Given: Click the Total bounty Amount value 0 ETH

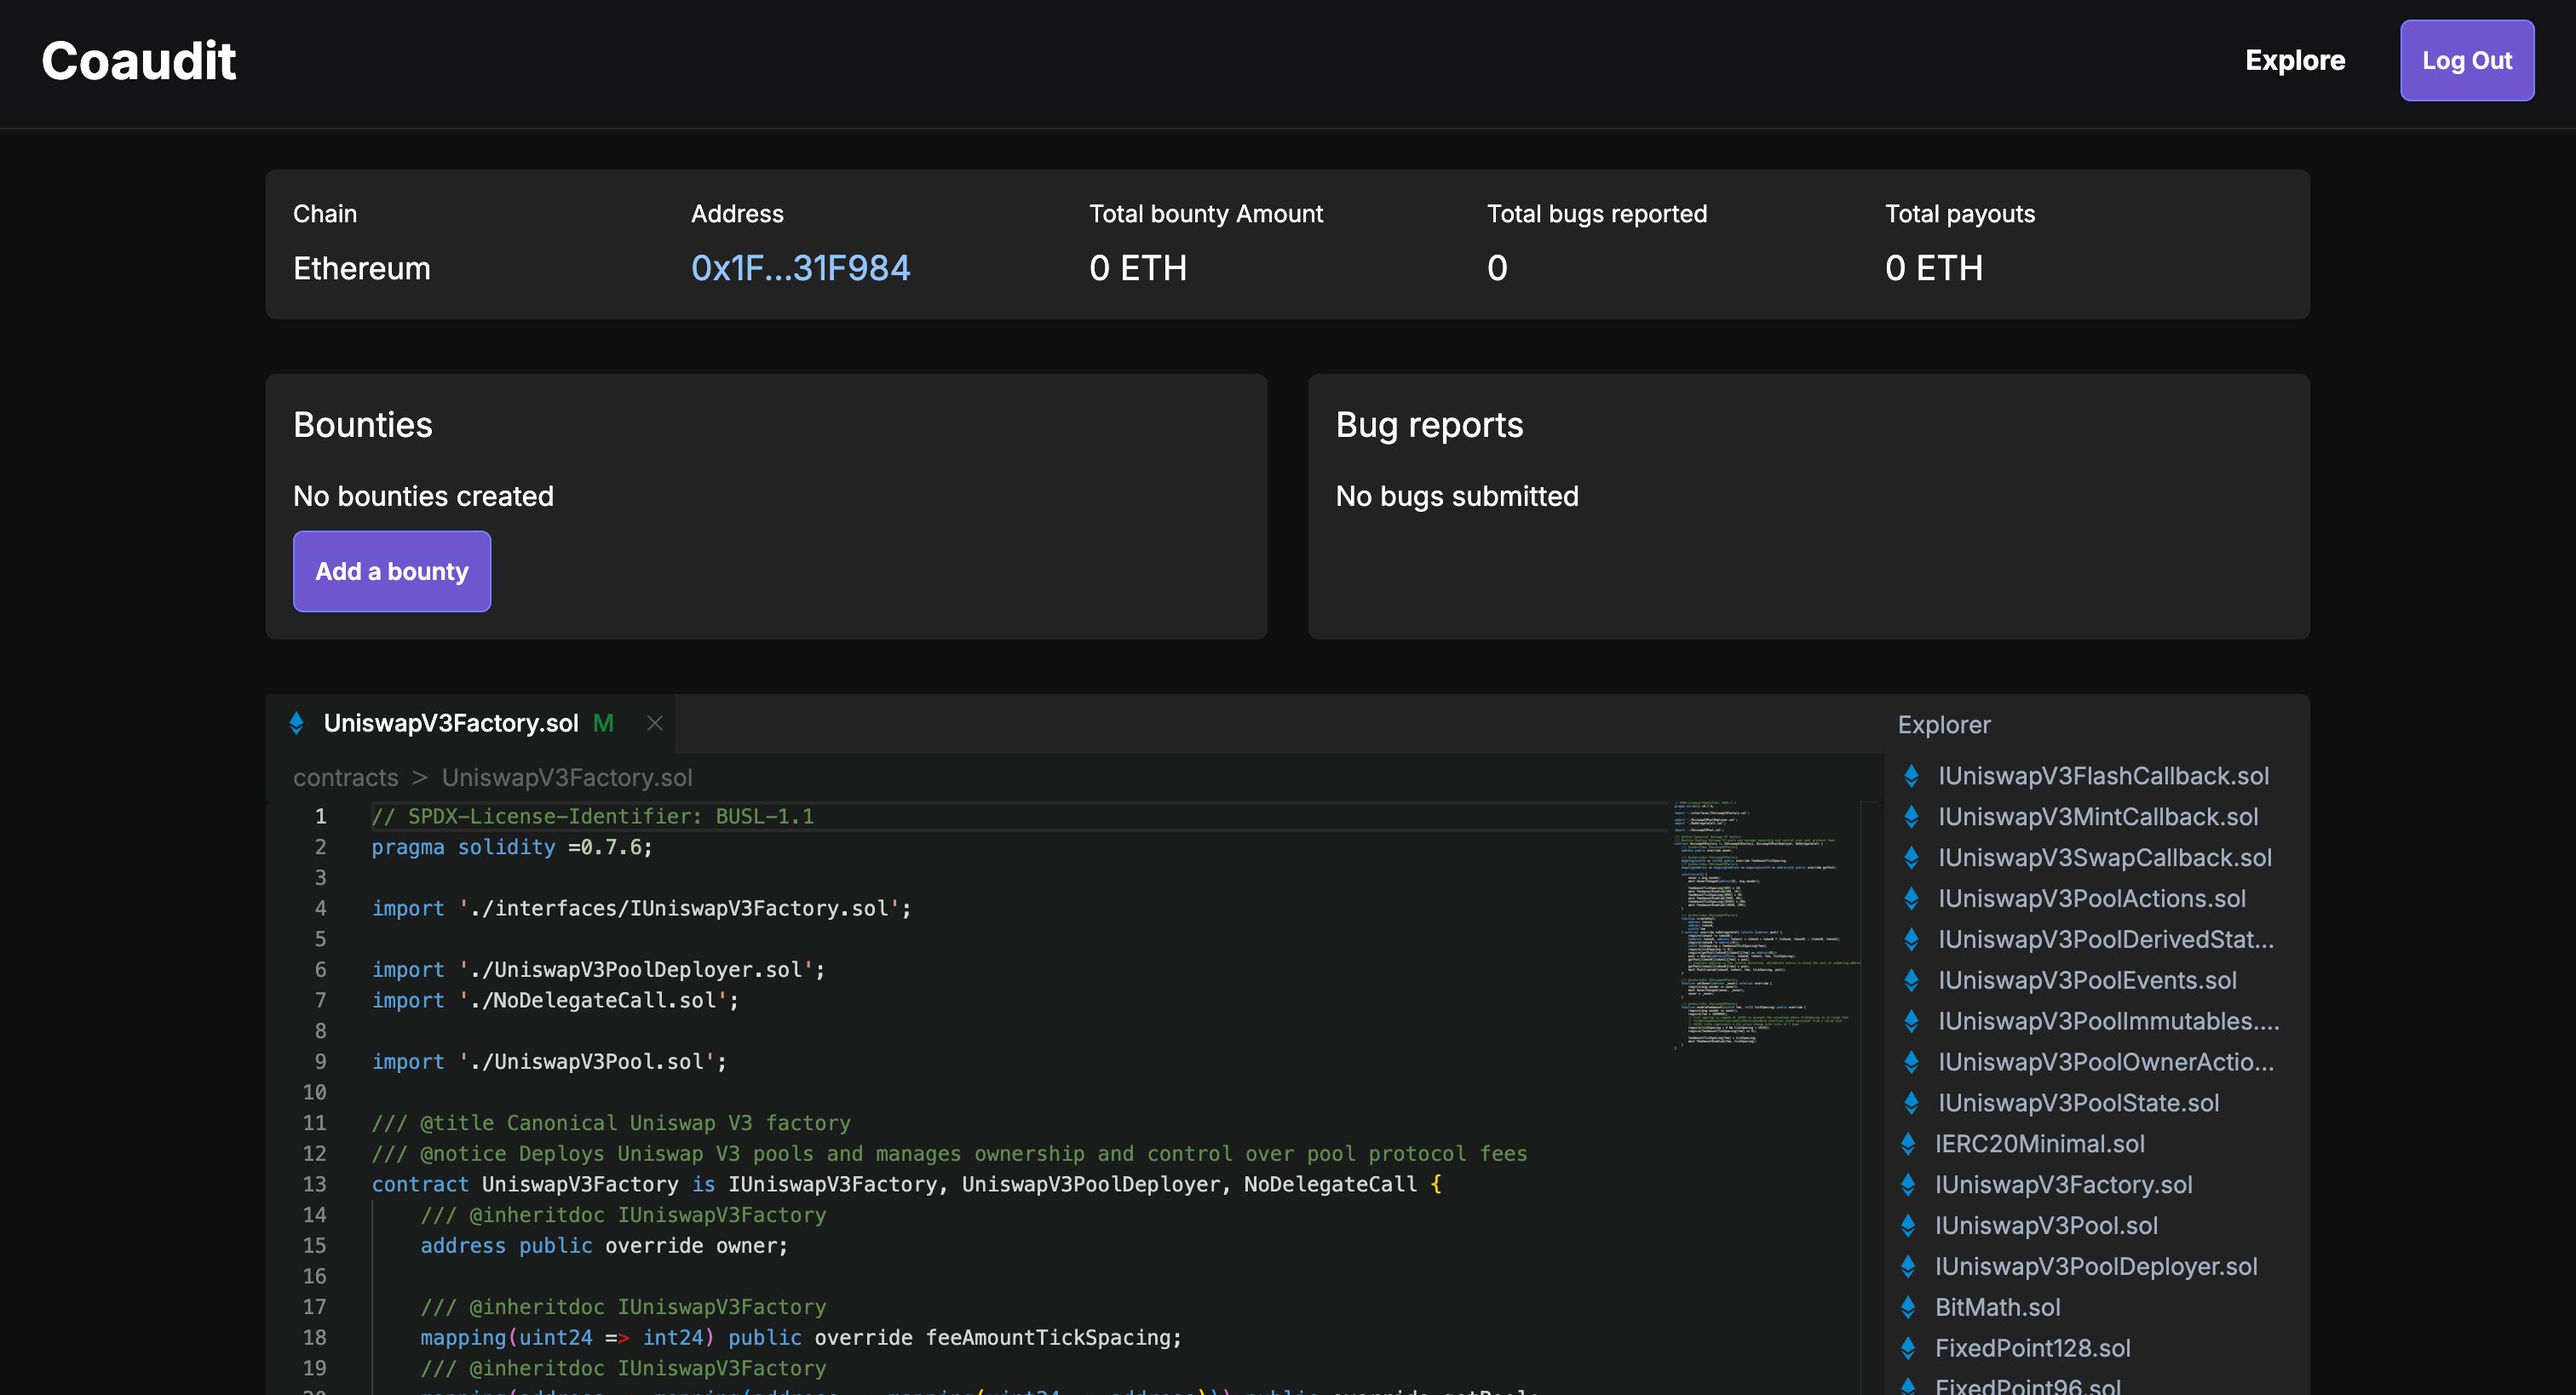Looking at the screenshot, I should [1138, 268].
